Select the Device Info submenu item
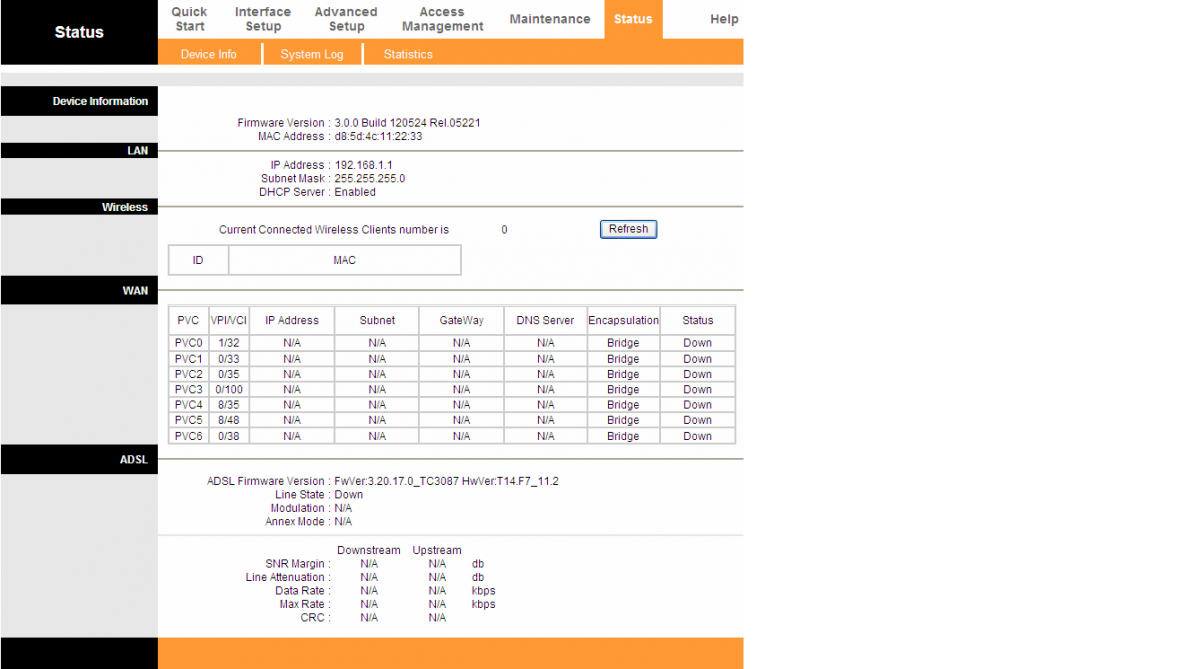Viewport: 1200px width, 669px height. [209, 54]
